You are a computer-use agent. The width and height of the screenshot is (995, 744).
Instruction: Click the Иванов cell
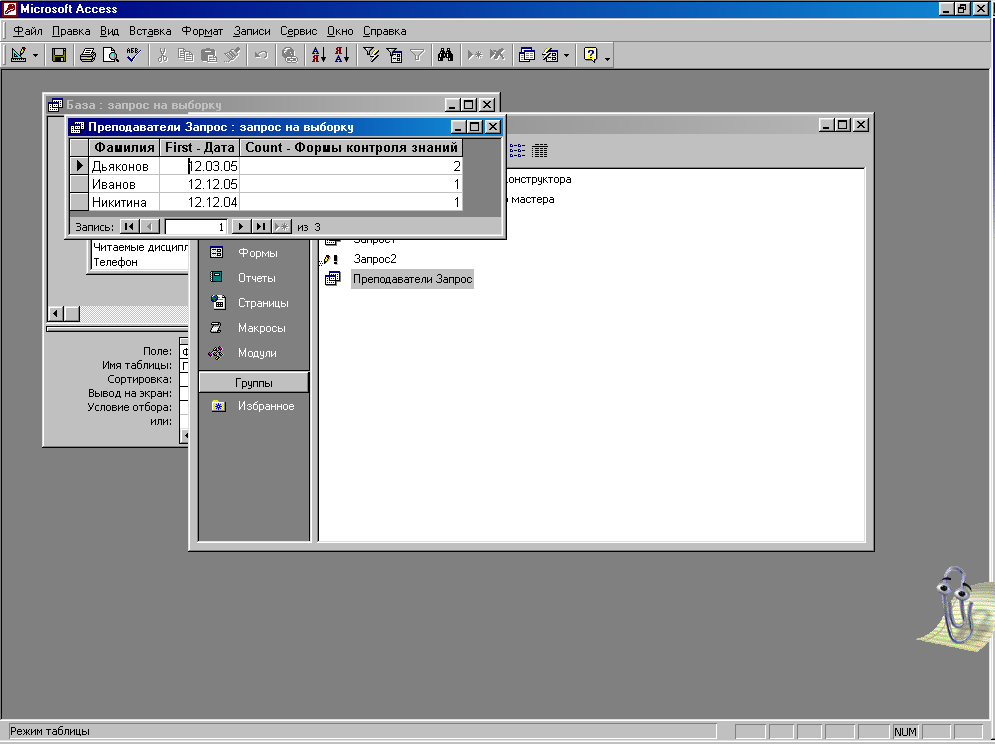(x=124, y=184)
